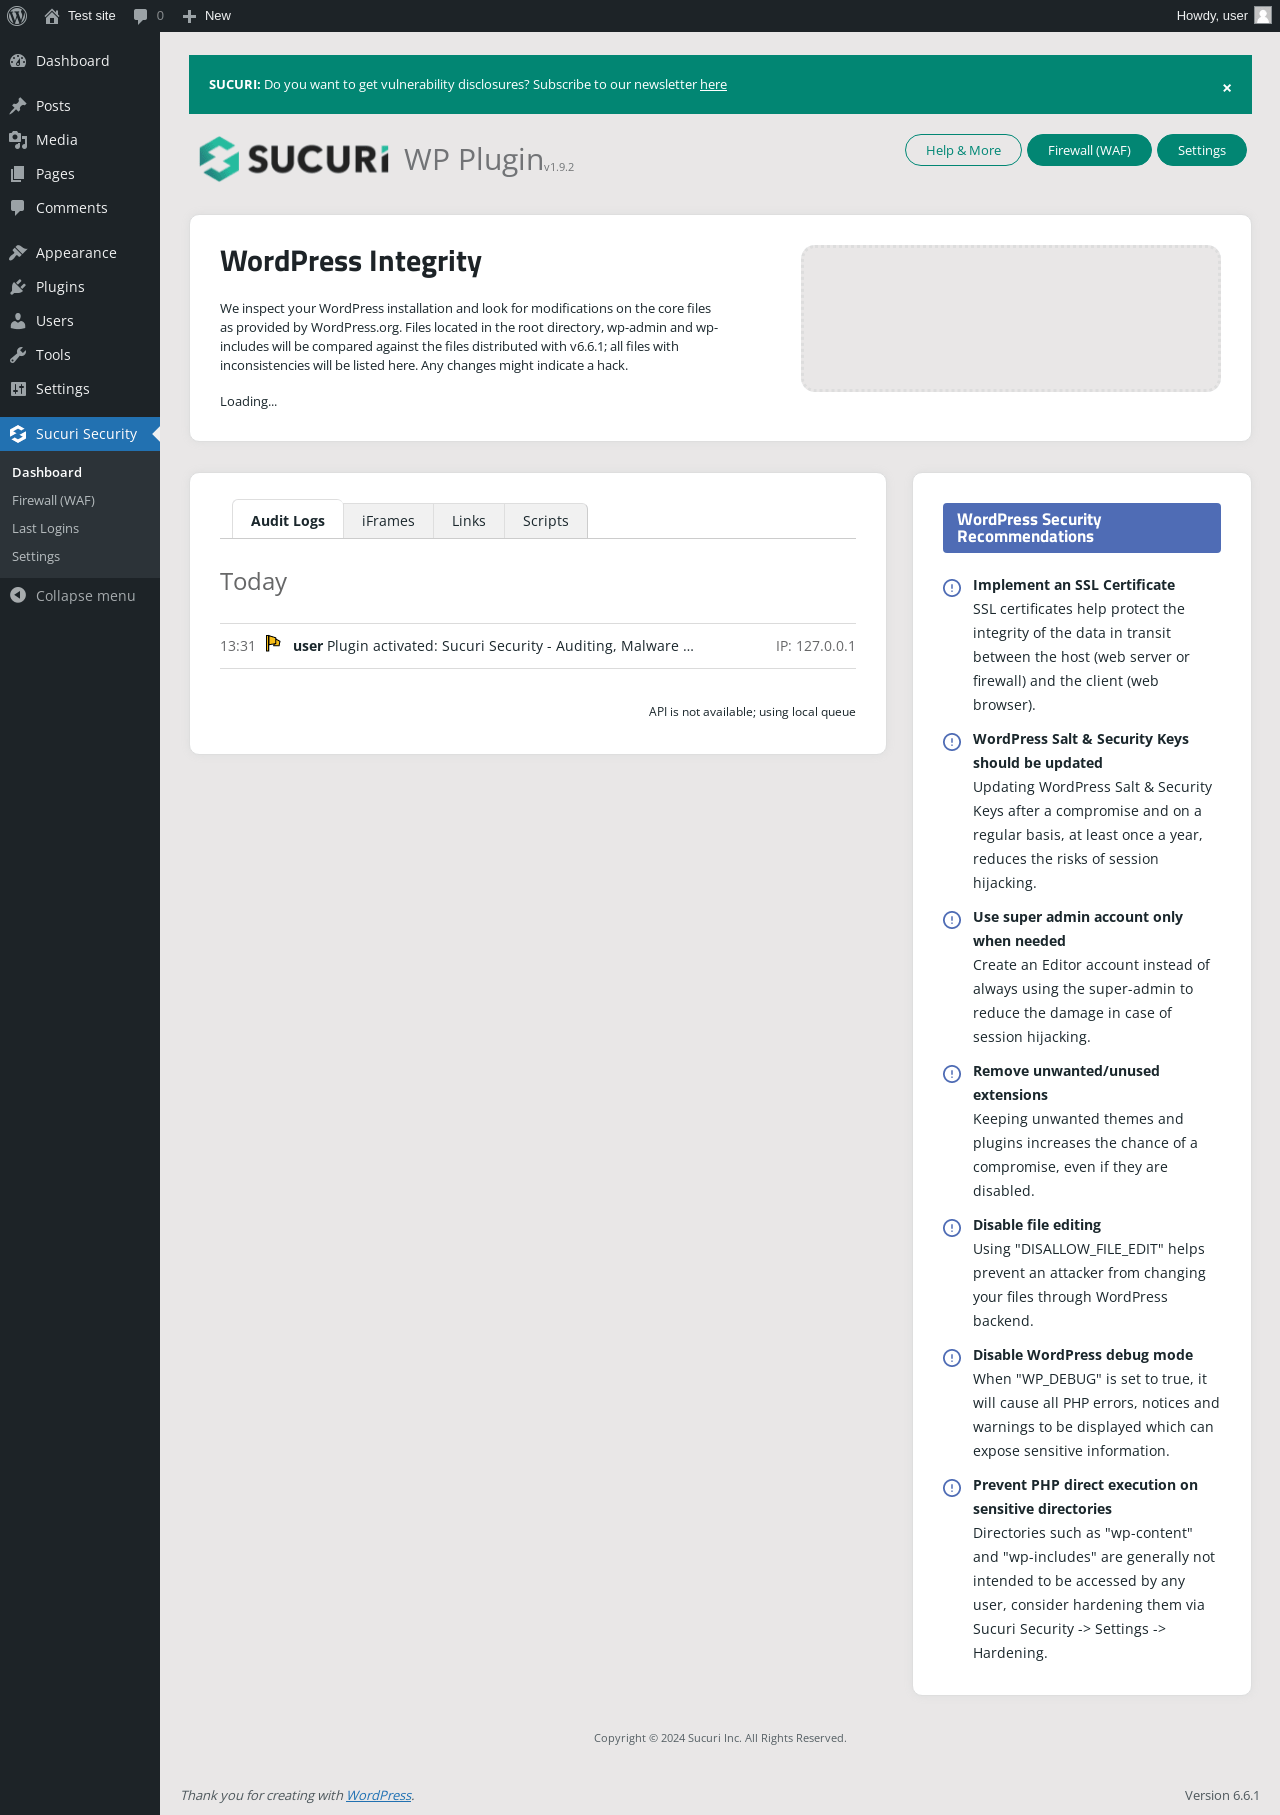This screenshot has height=1815, width=1280.
Task: Click the Howdy, user account link
Action: pos(1224,16)
